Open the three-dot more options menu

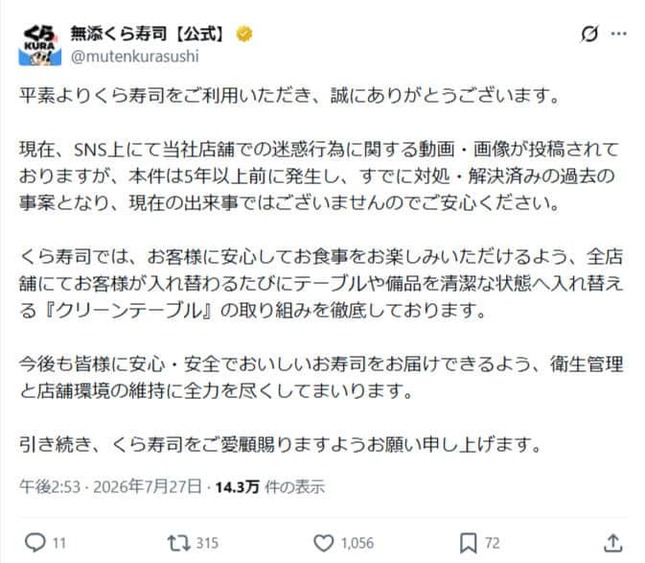pyautogui.click(x=619, y=34)
